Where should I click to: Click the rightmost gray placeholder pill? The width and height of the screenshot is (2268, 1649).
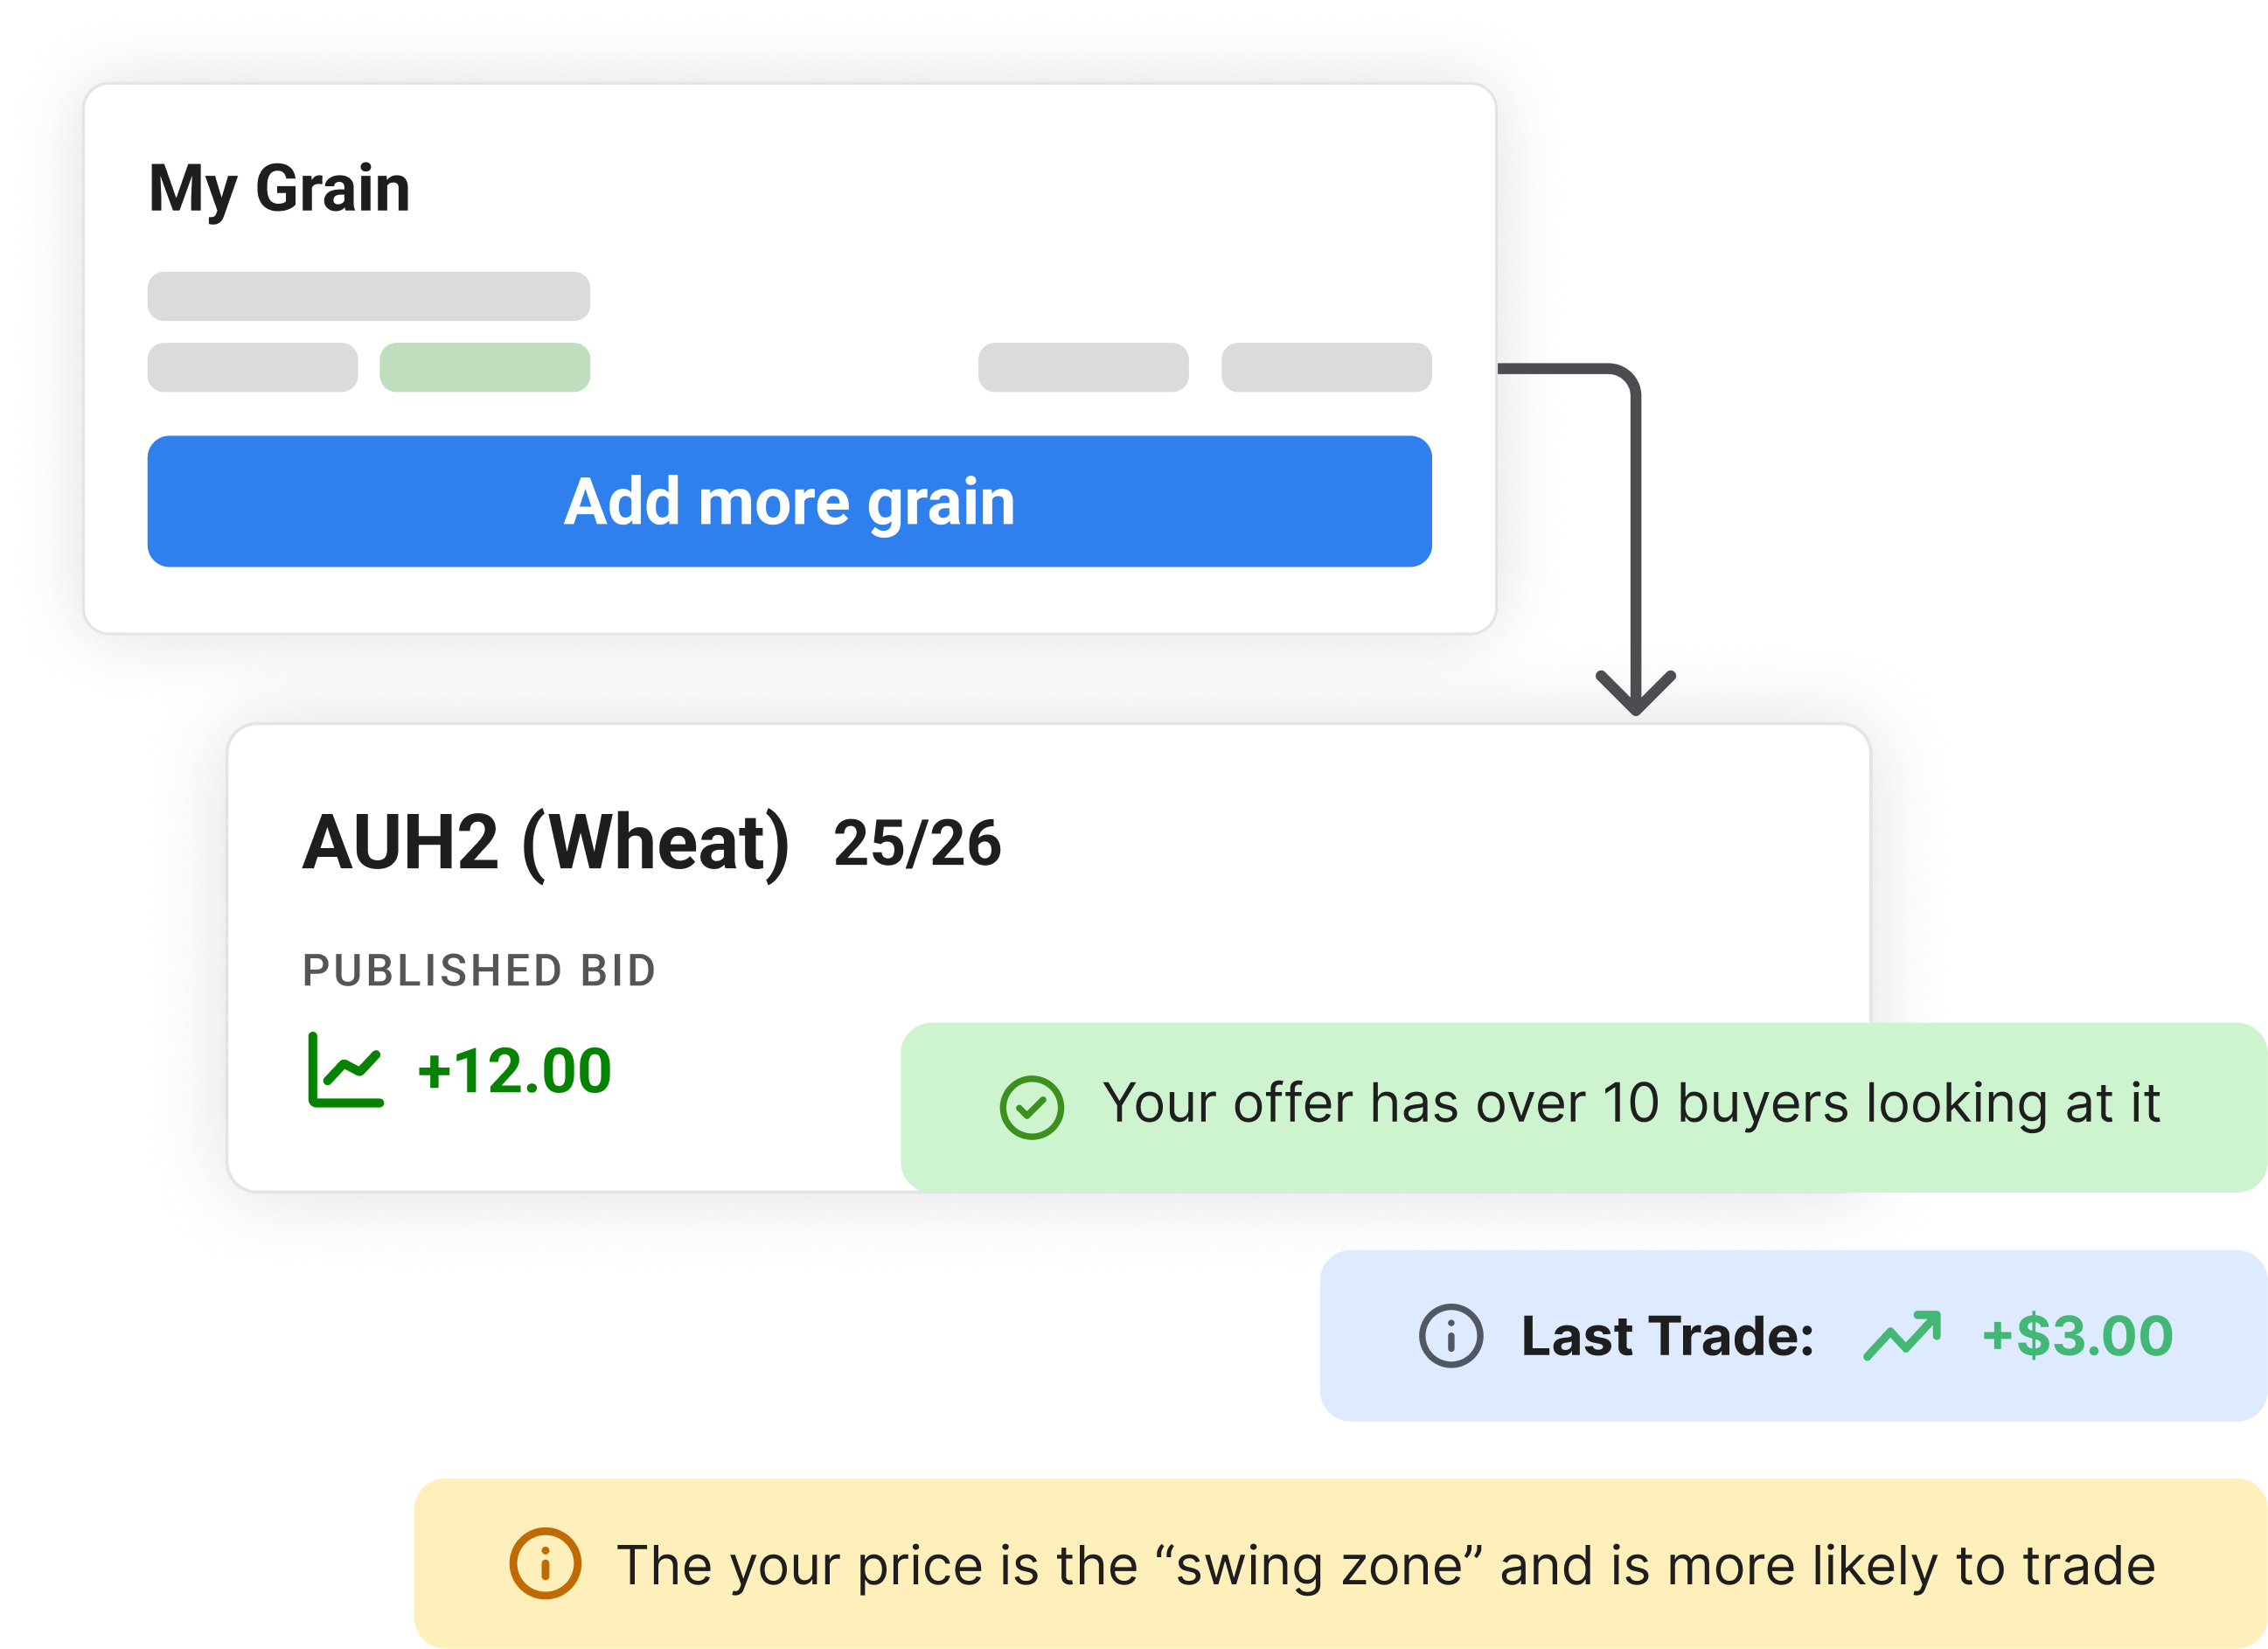(1326, 367)
